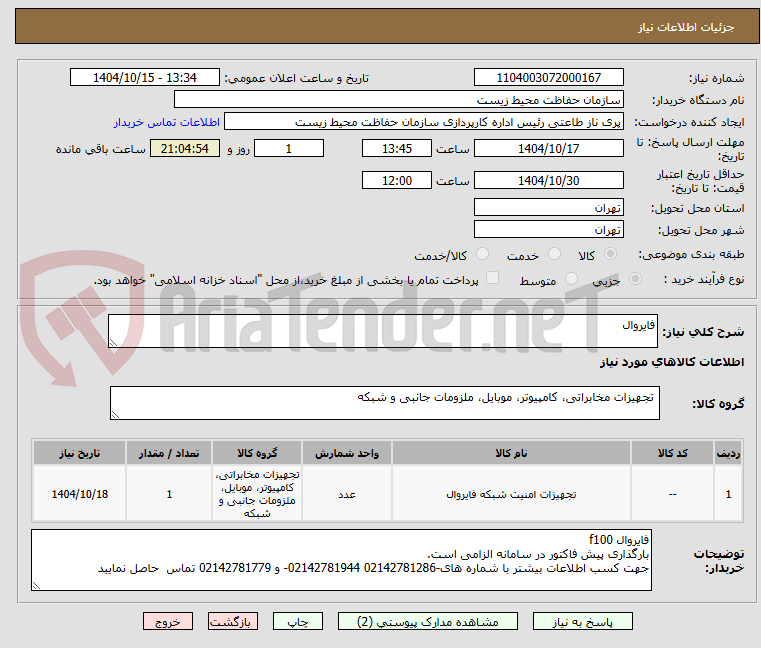
Task: Click the buyer organization name field
Action: (x=398, y=100)
